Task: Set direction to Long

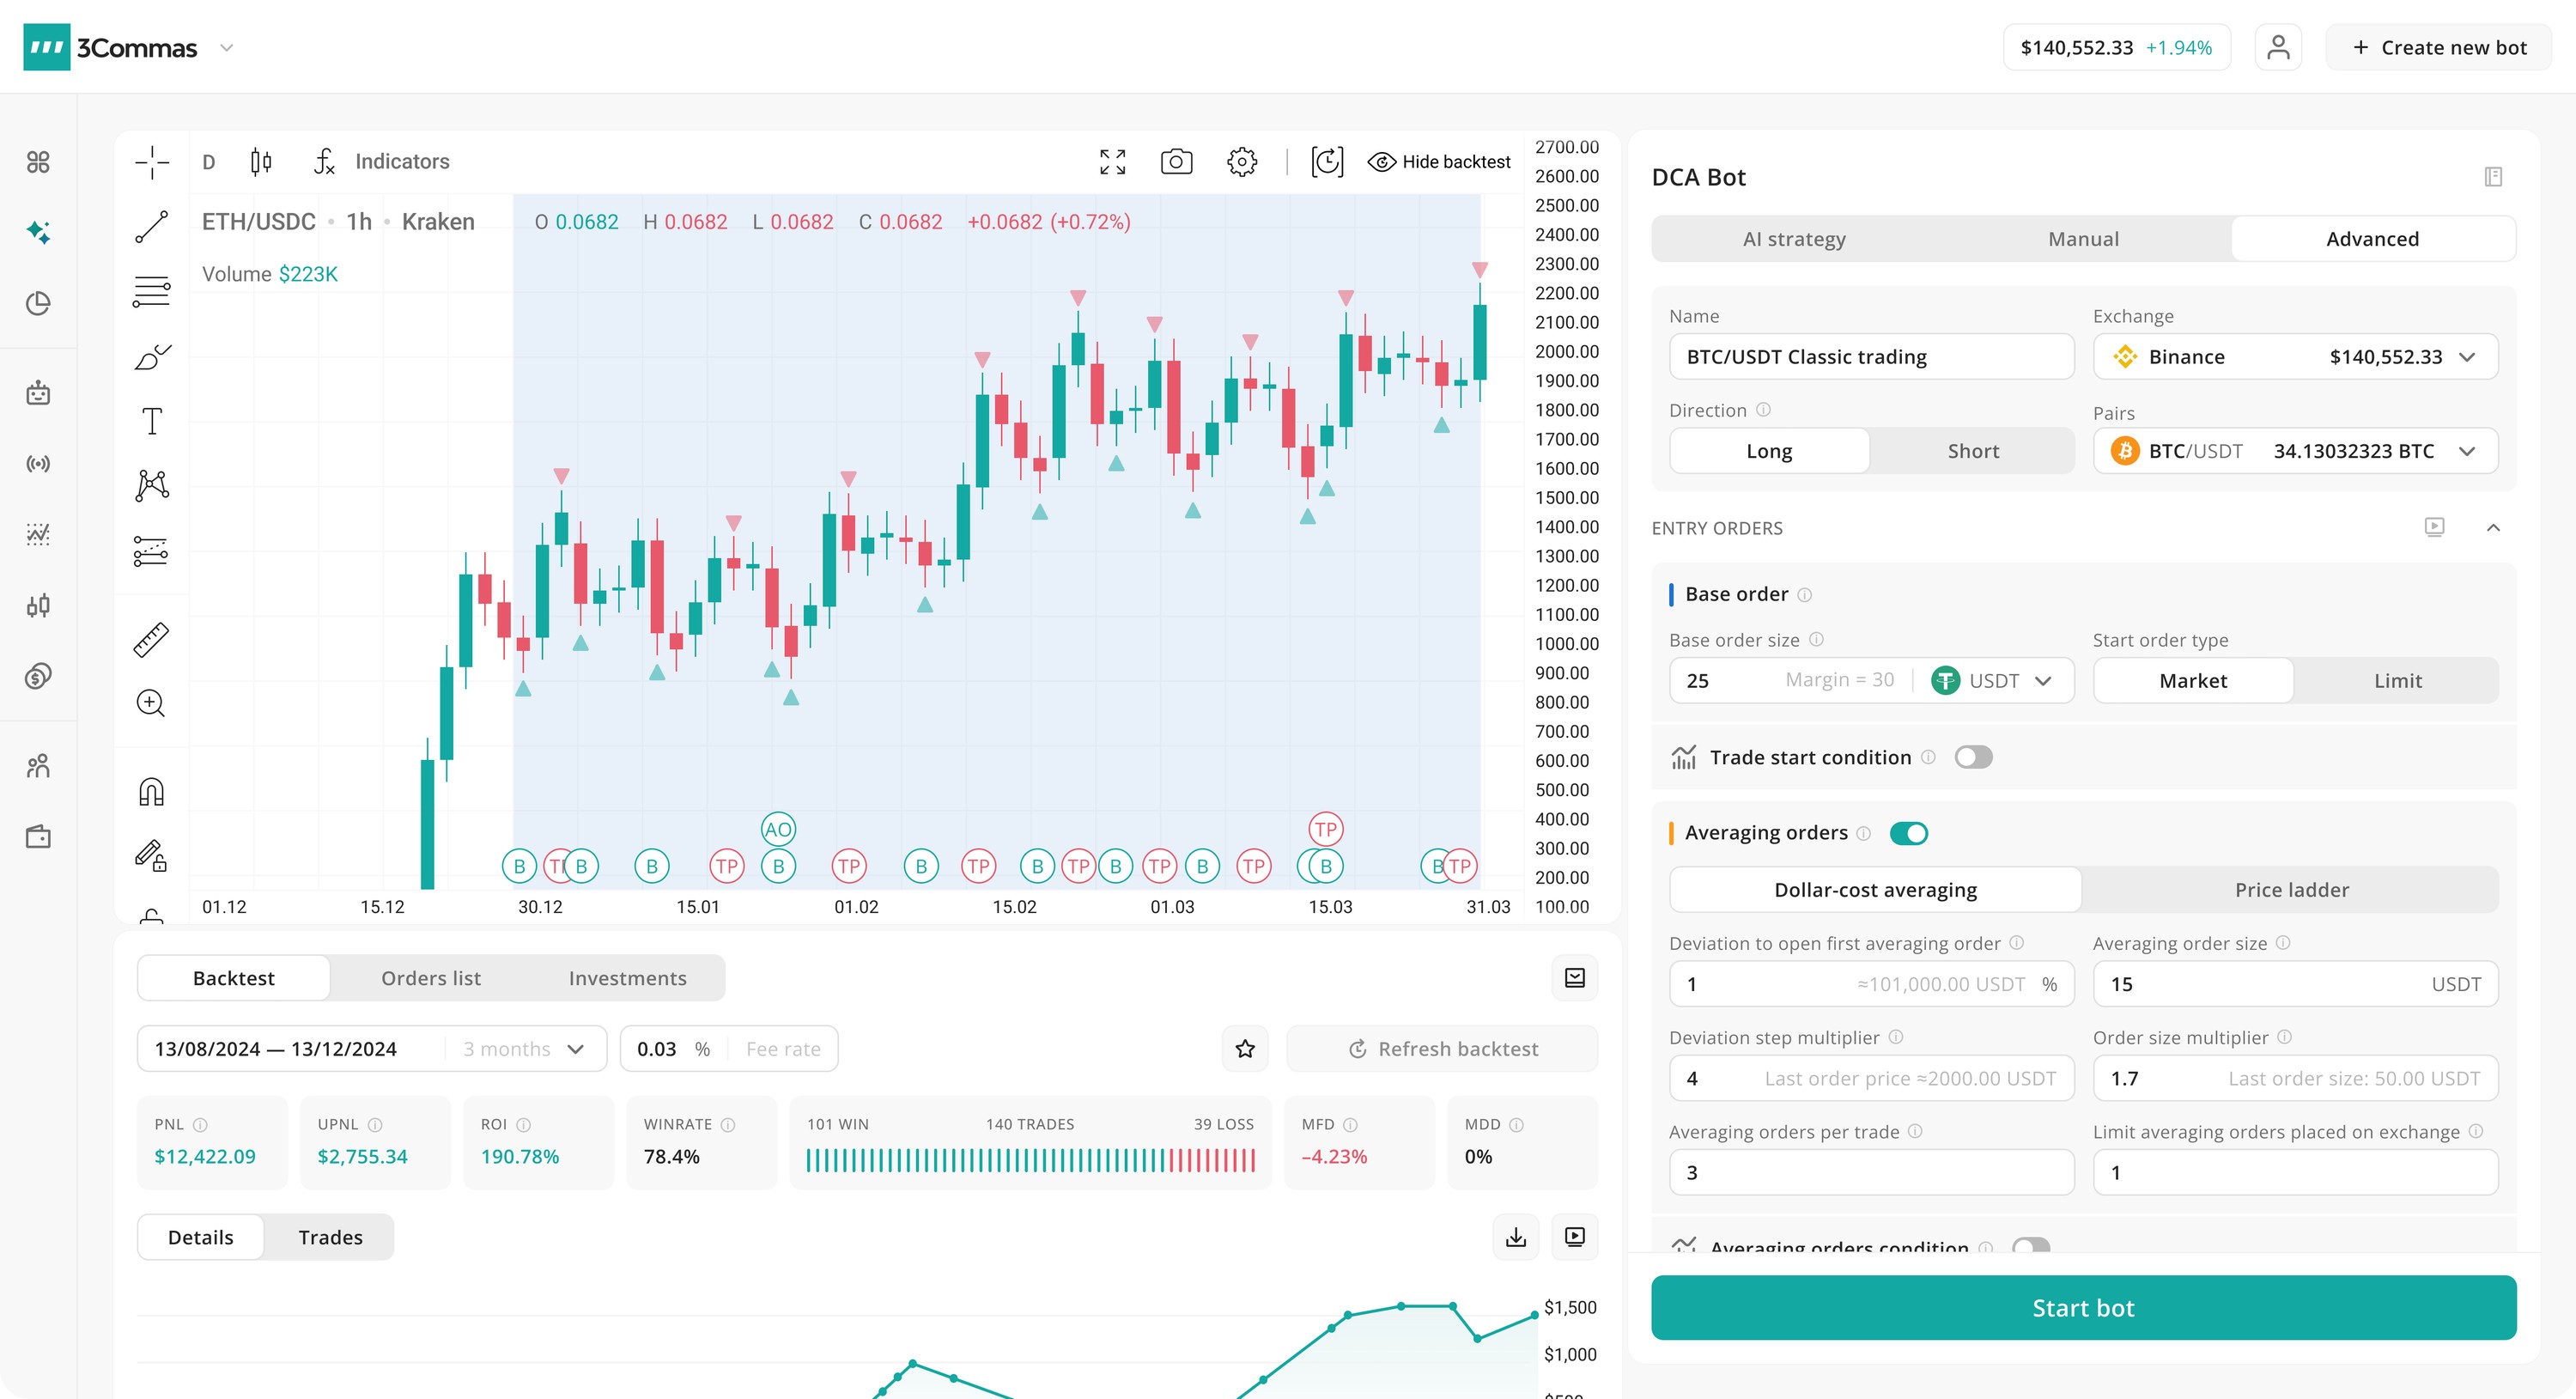Action: pos(1769,451)
